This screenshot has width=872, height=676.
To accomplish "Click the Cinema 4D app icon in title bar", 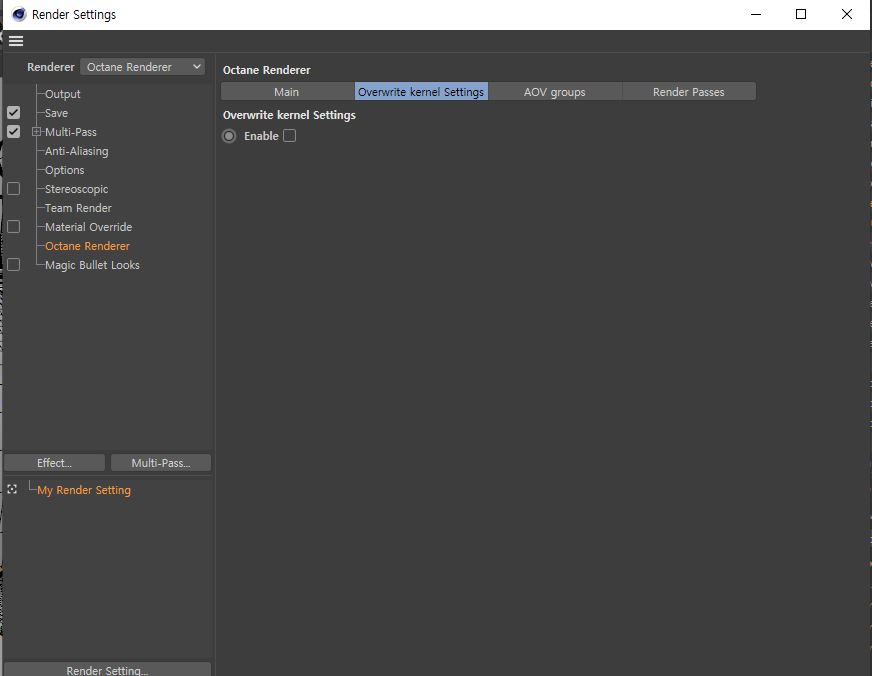I will pos(19,14).
